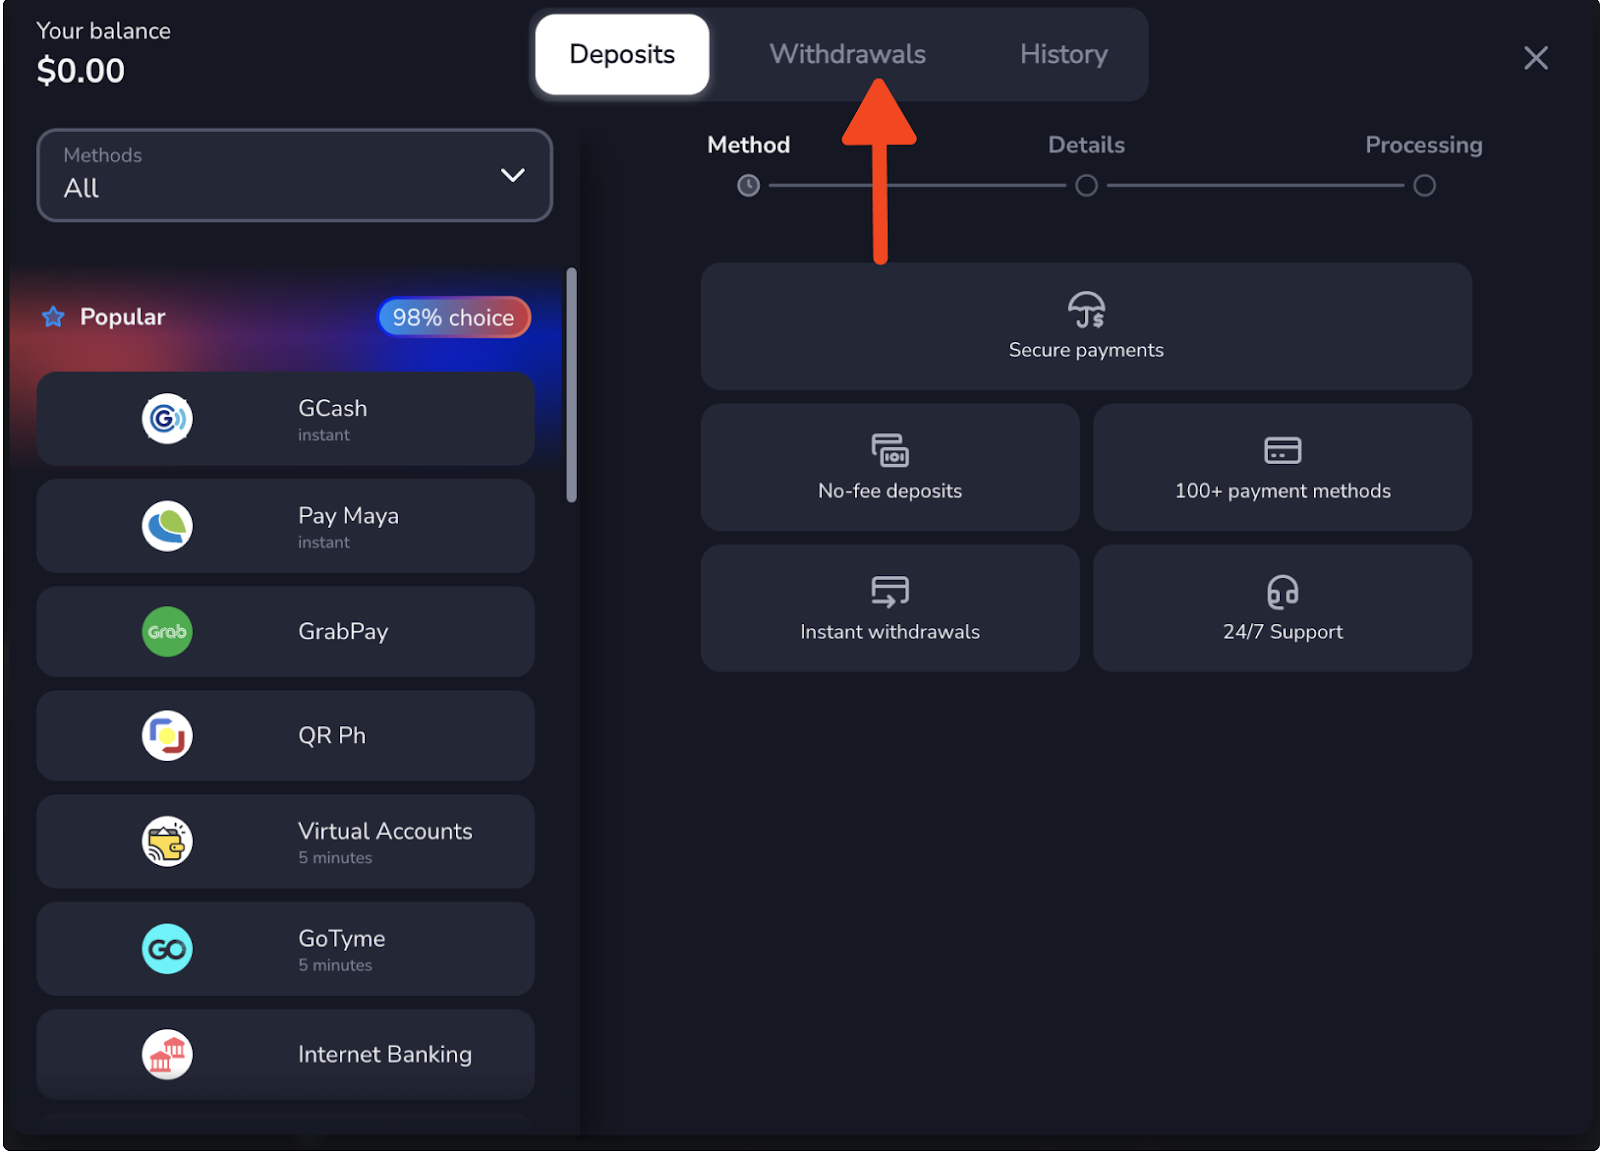The width and height of the screenshot is (1600, 1152).
Task: Click the GoTyme logo icon
Action: (x=167, y=949)
